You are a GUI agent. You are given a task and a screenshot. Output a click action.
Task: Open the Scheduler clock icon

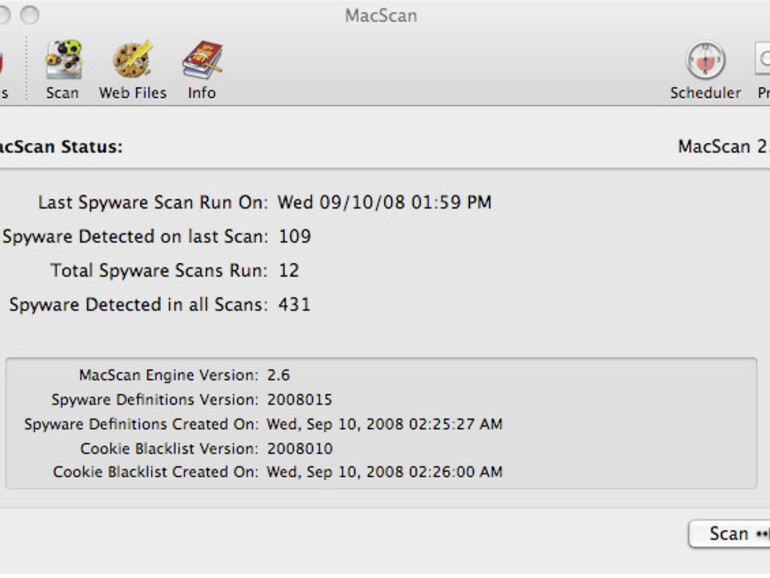pos(705,61)
